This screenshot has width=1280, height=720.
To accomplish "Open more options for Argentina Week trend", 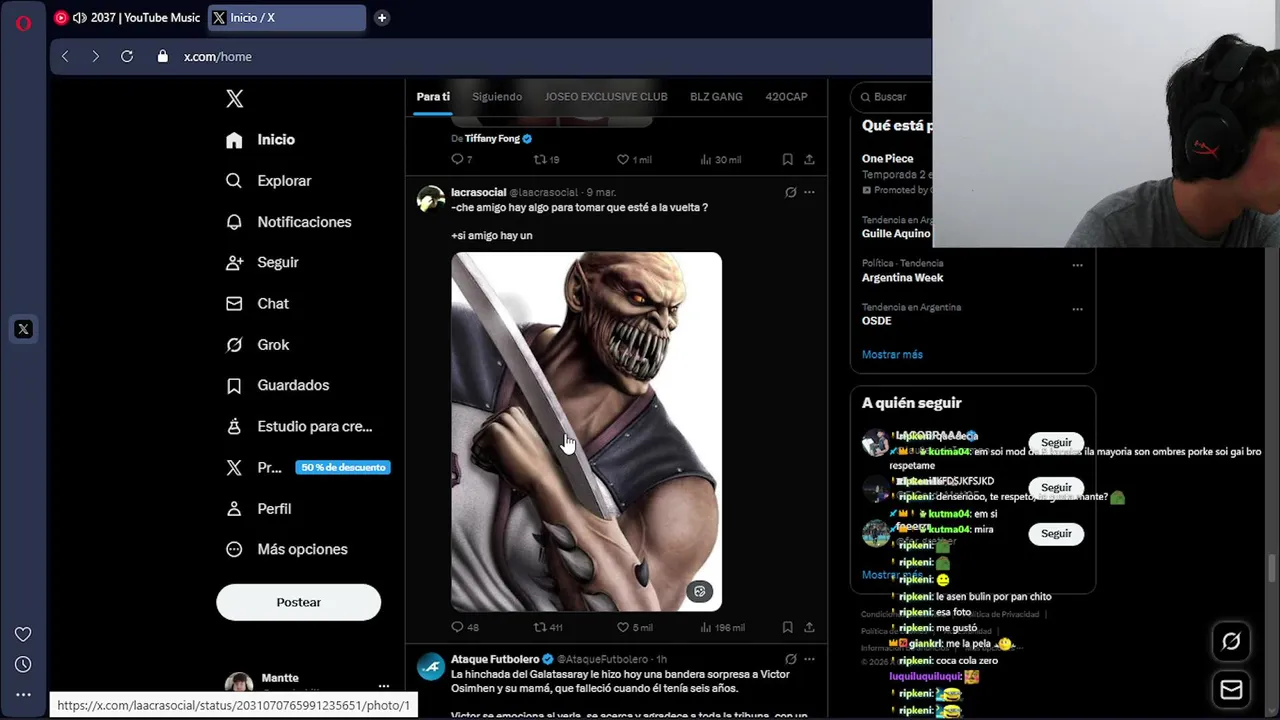I will coord(1077,265).
